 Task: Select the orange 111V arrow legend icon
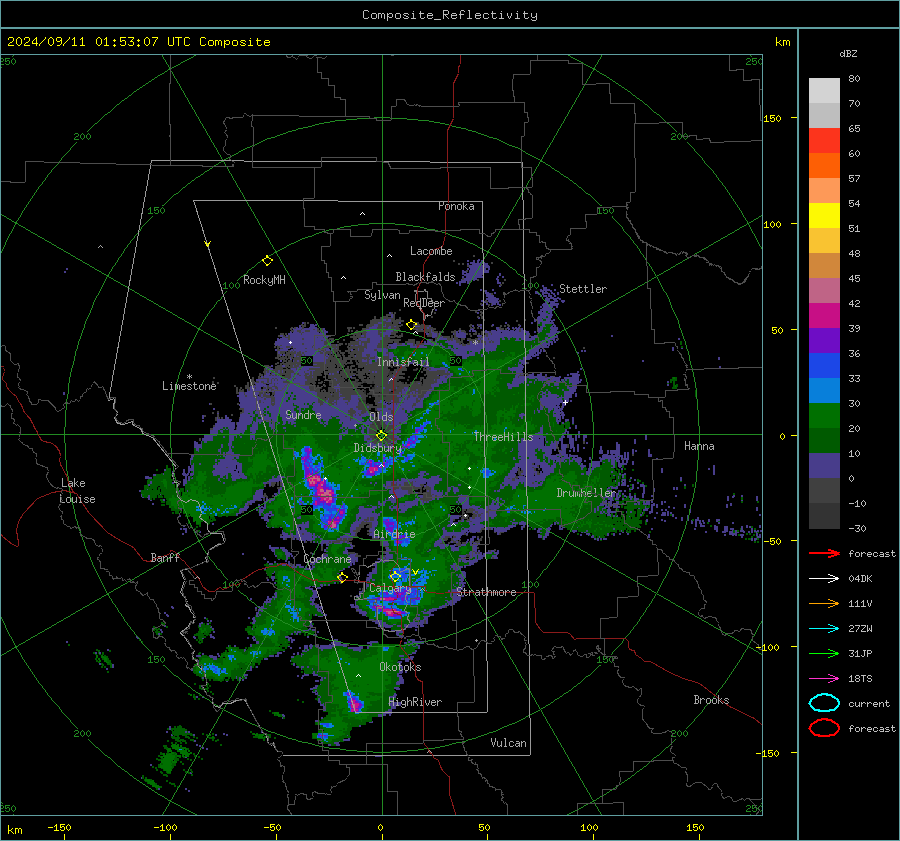click(824, 603)
